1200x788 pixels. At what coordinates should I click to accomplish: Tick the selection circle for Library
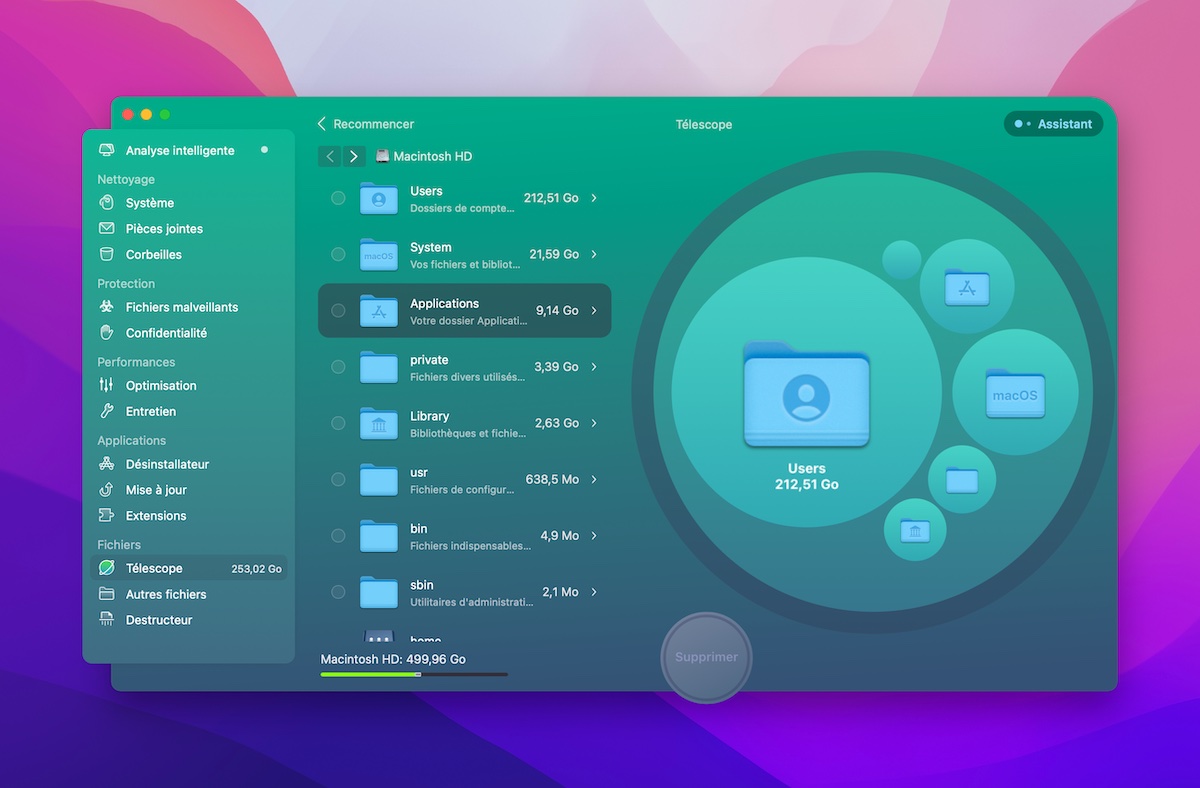point(338,423)
